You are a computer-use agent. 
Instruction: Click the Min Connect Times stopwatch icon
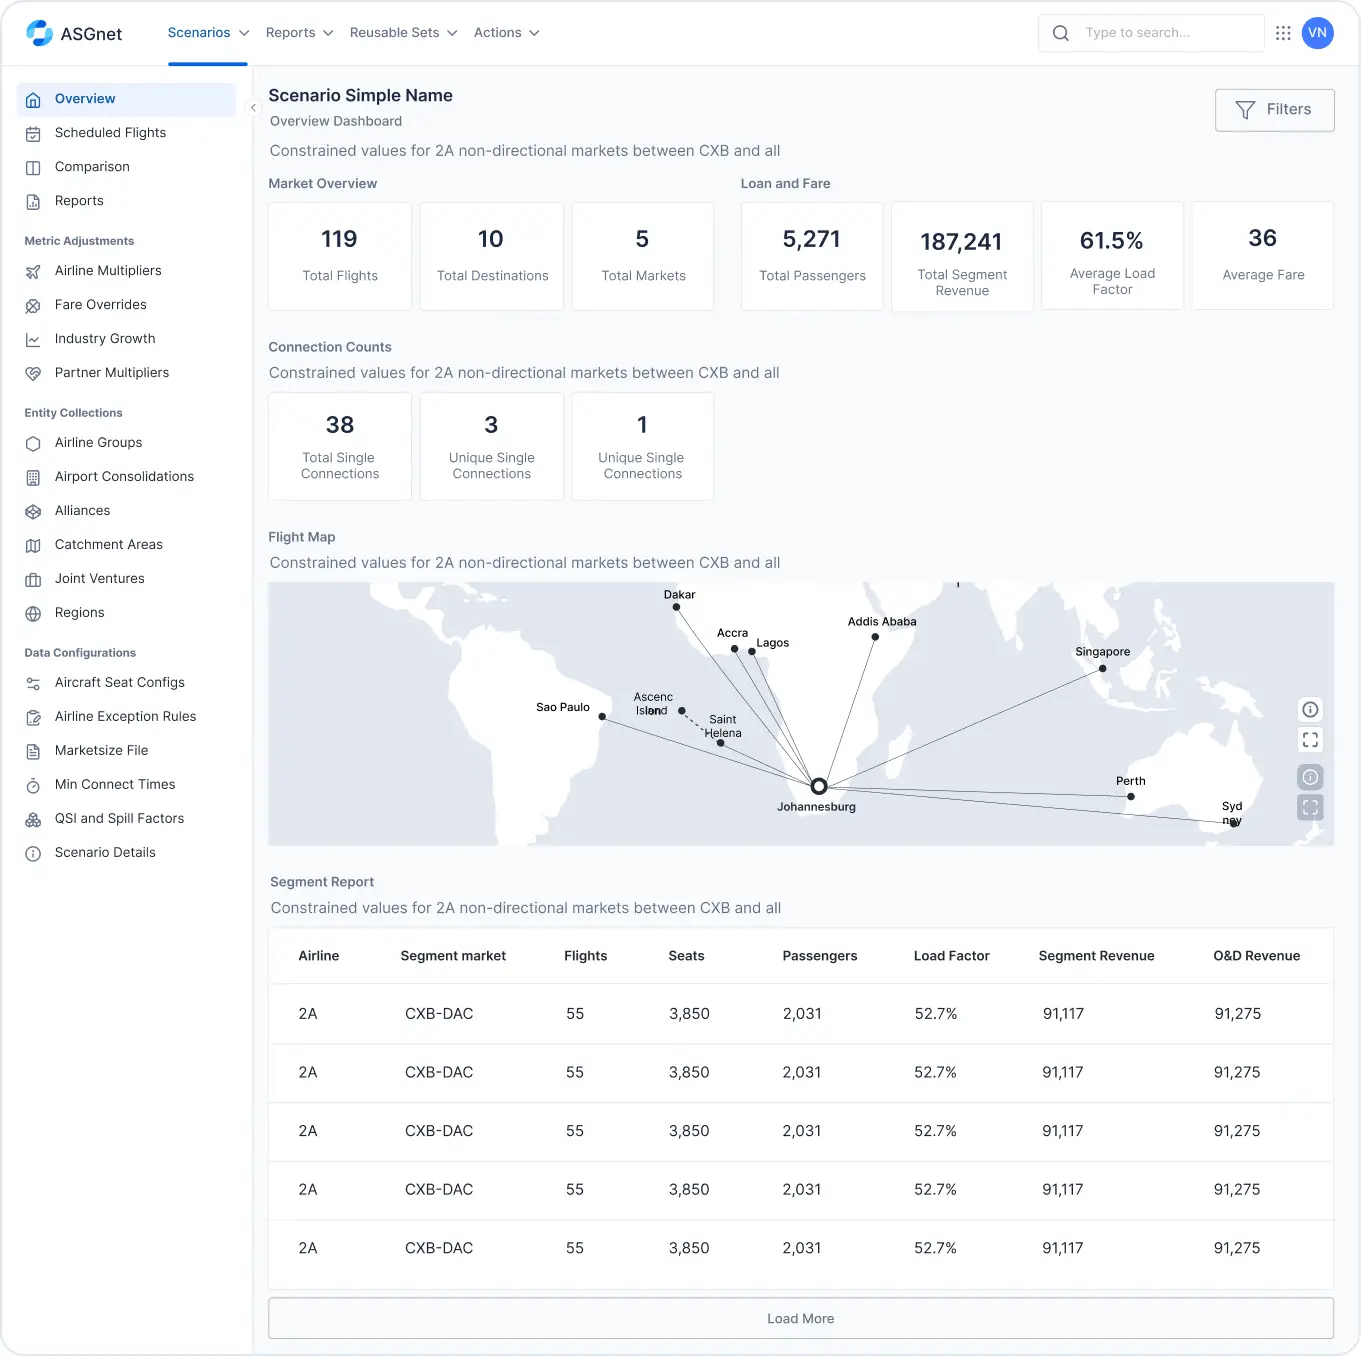[x=33, y=786]
